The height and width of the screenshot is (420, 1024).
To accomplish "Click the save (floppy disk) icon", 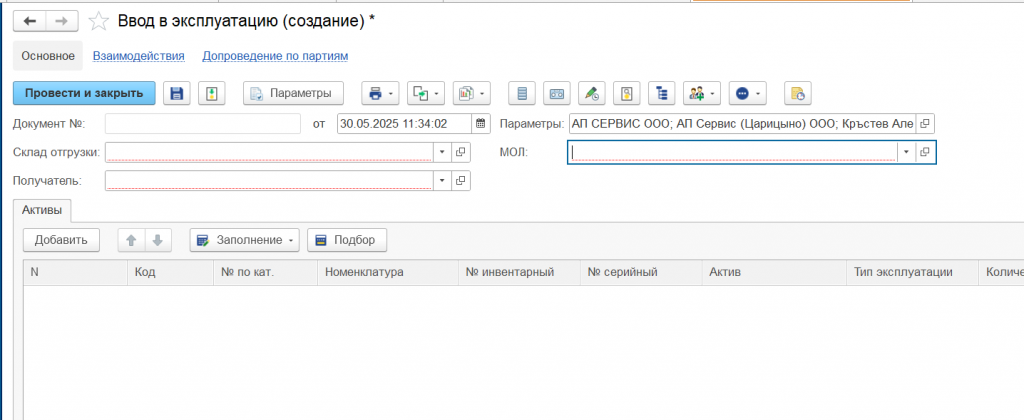I will pos(177,93).
